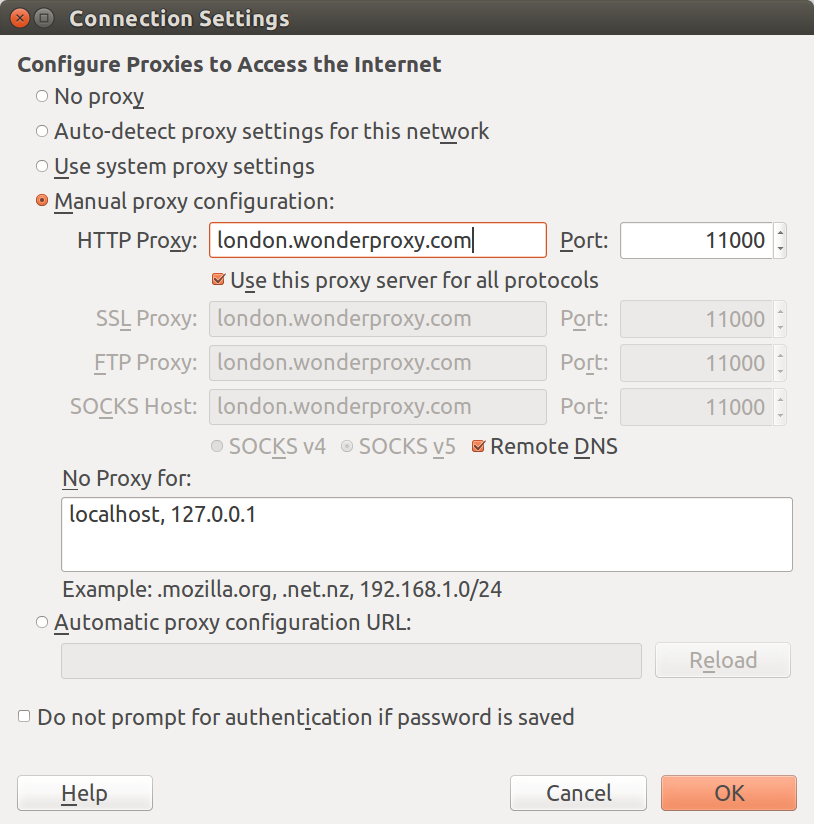Viewport: 814px width, 824px height.
Task: Cancel the Connection Settings dialog
Action: click(x=578, y=793)
